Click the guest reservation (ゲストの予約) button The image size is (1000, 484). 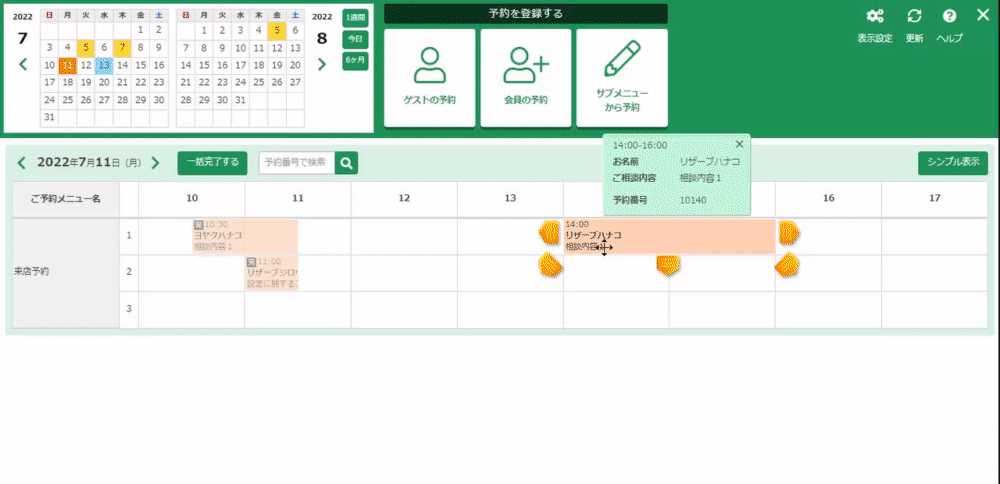[430, 78]
